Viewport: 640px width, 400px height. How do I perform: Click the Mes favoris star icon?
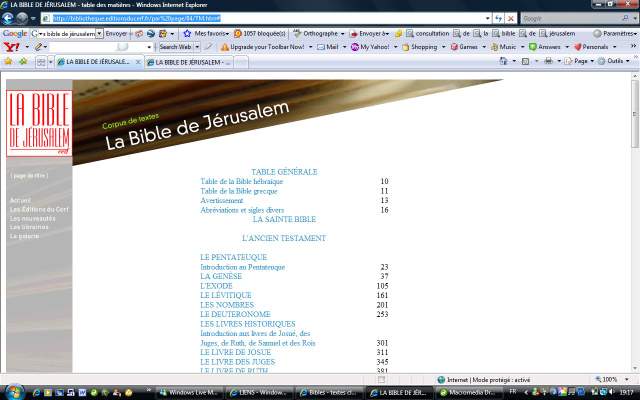(187, 33)
